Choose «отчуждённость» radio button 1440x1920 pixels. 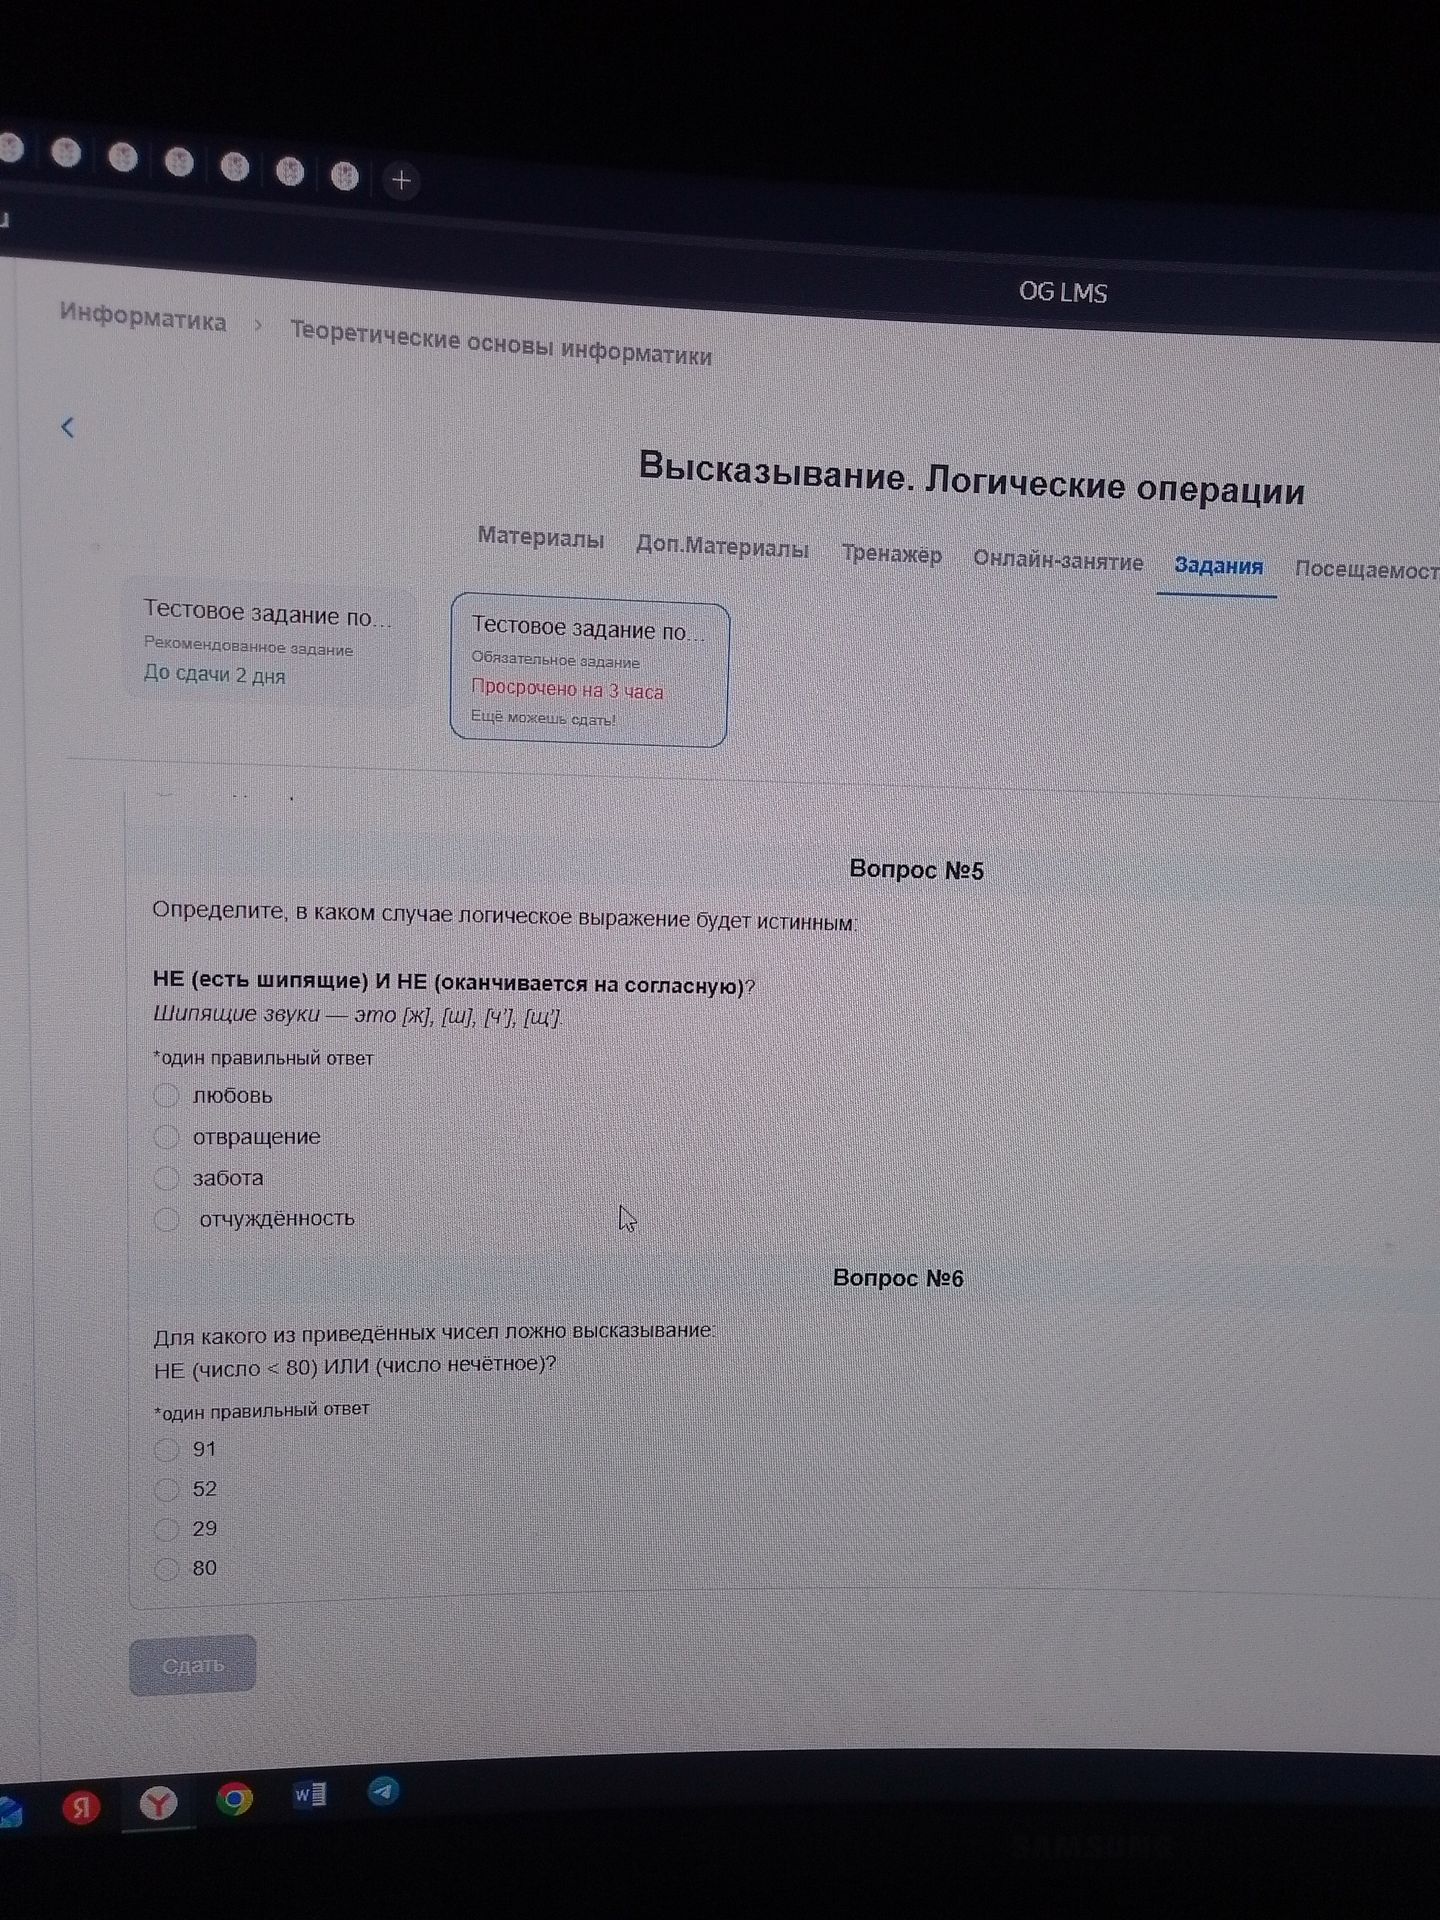pyautogui.click(x=167, y=1218)
